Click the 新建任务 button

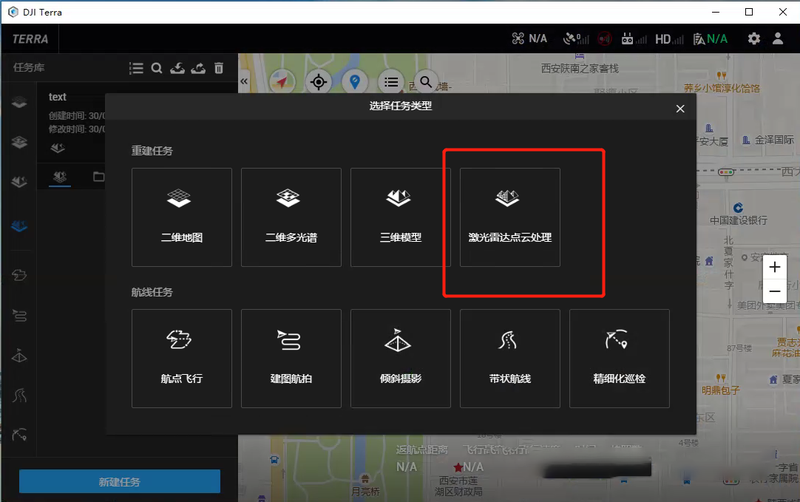(x=119, y=482)
